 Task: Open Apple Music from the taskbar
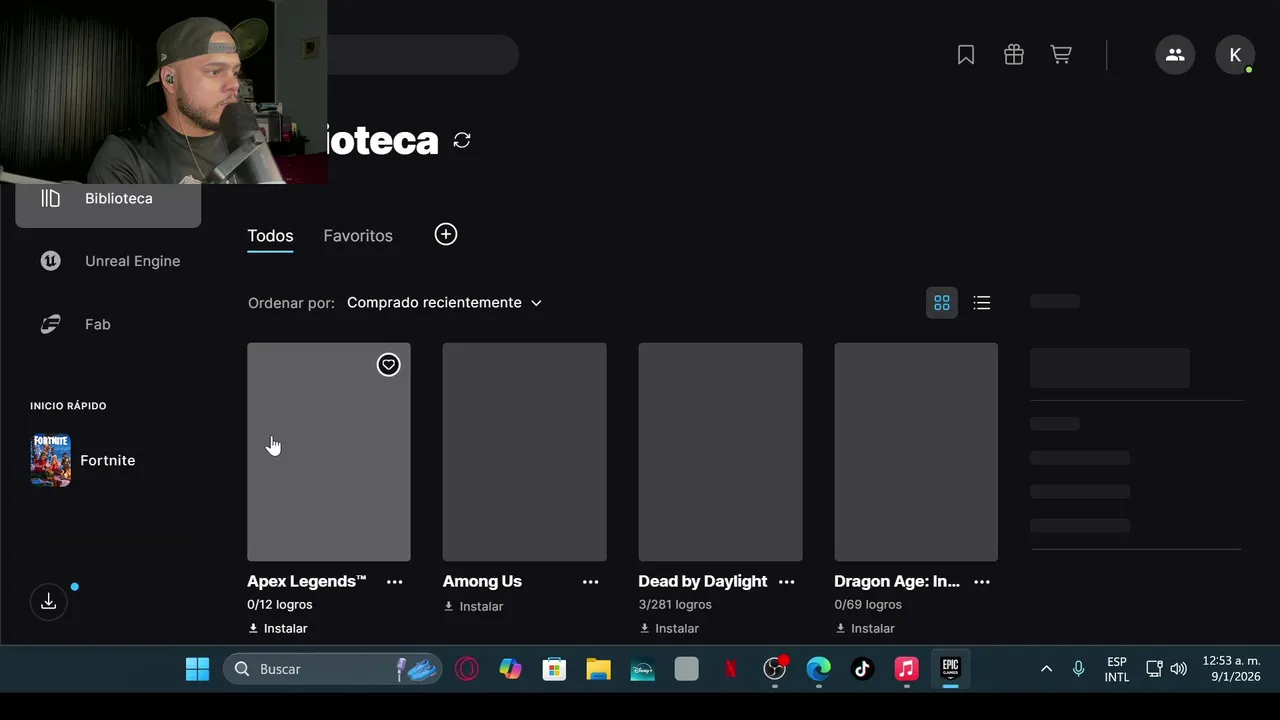click(907, 669)
